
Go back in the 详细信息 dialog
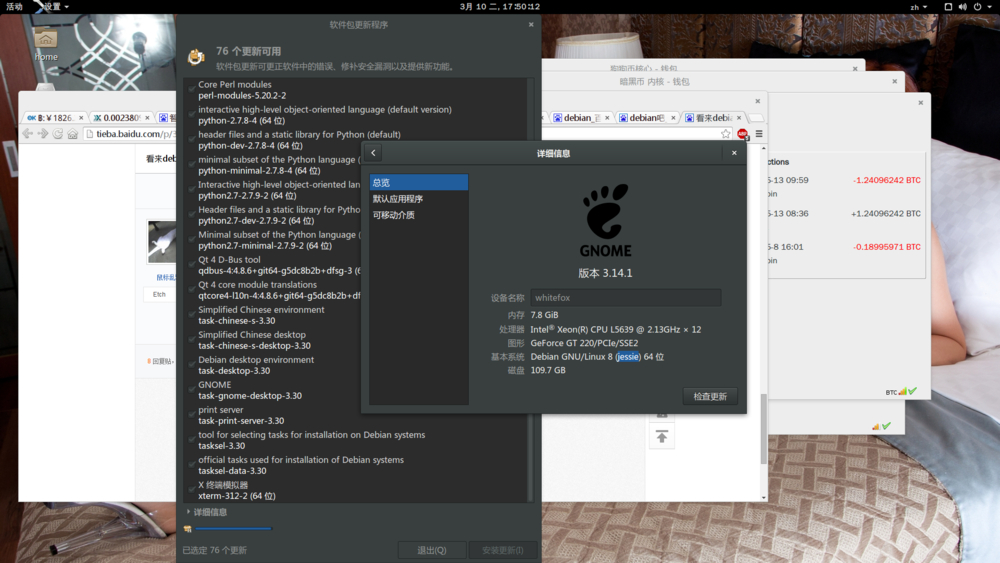click(x=373, y=153)
